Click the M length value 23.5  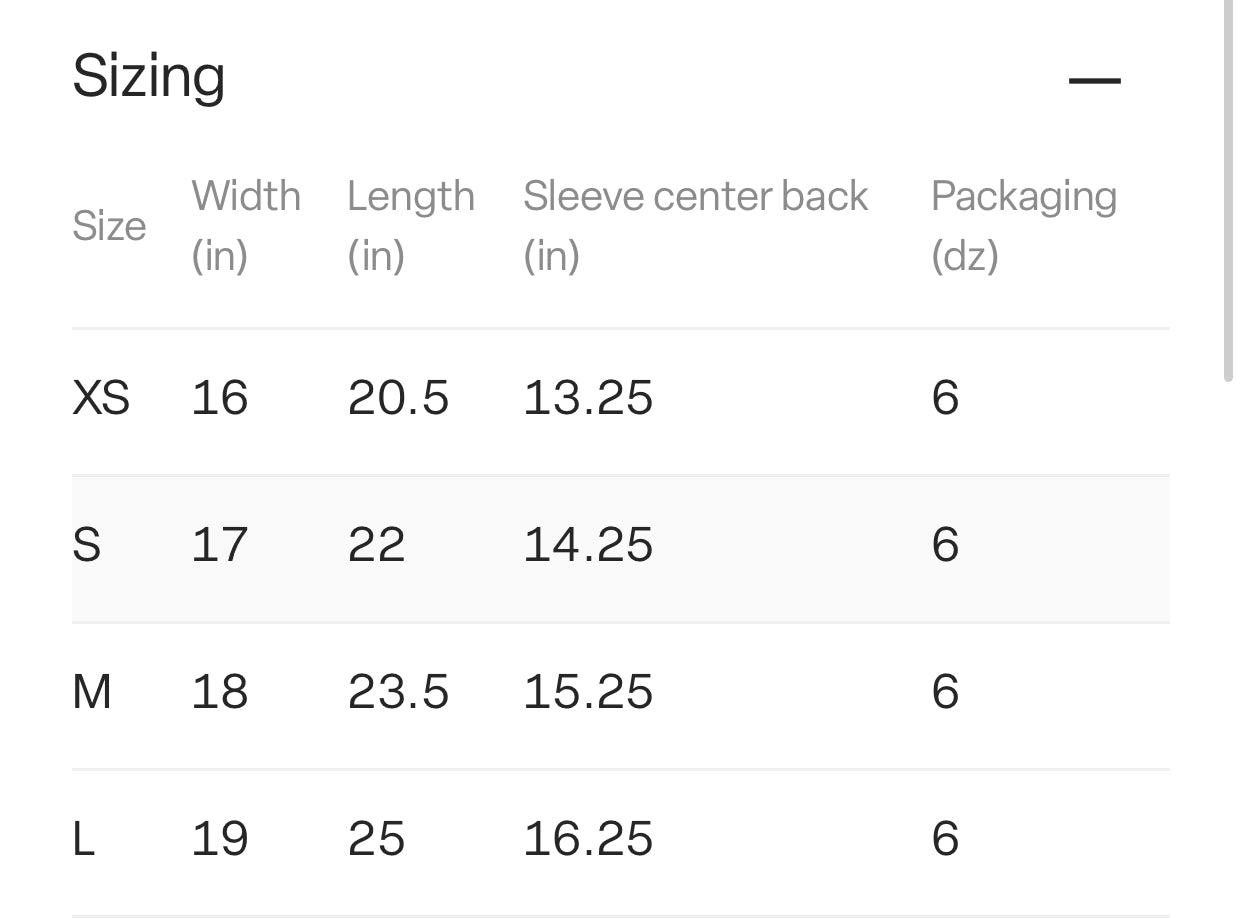[x=398, y=692]
